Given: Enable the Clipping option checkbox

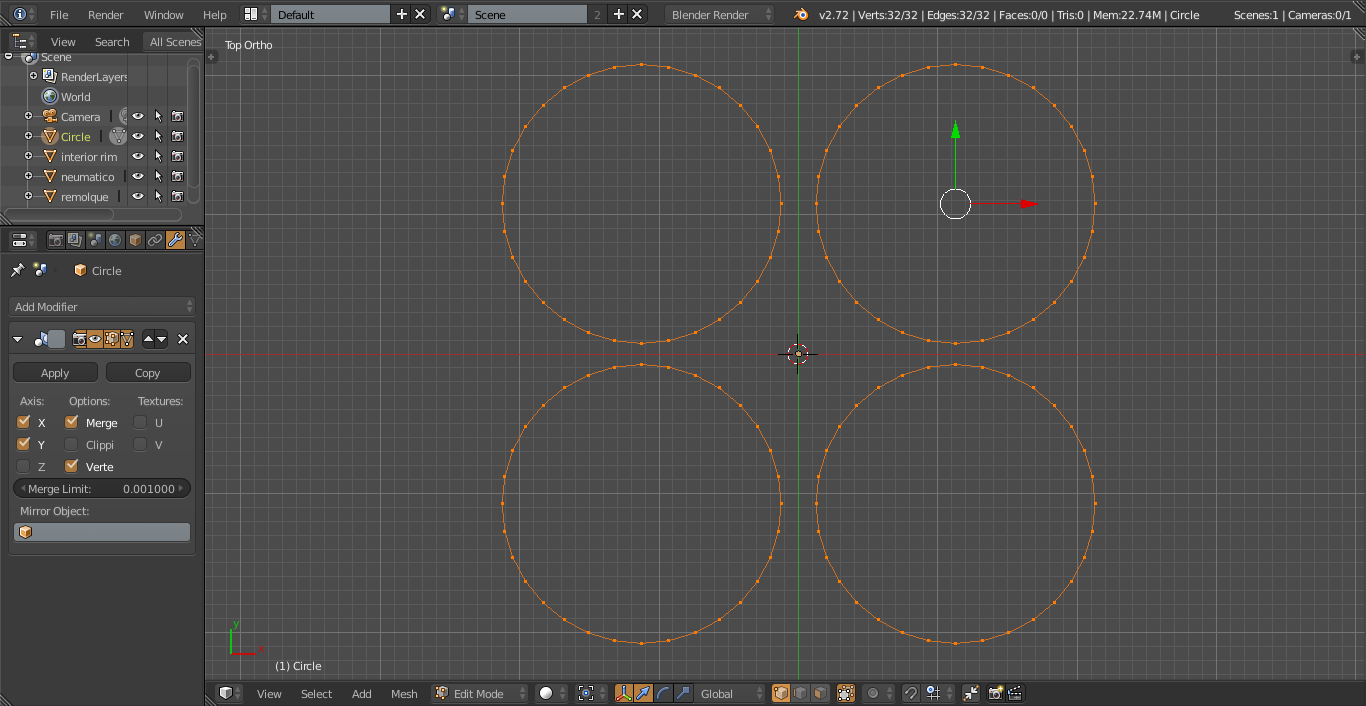Looking at the screenshot, I should pos(71,444).
